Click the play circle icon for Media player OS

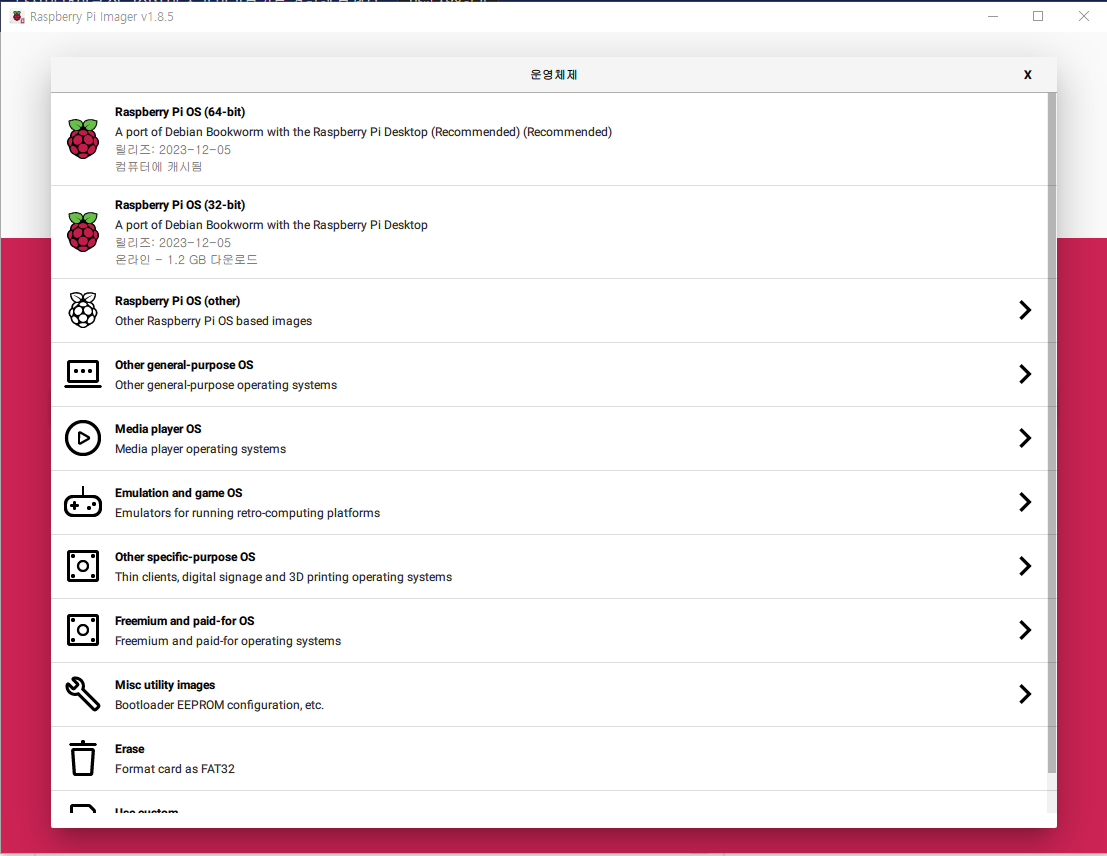83,438
